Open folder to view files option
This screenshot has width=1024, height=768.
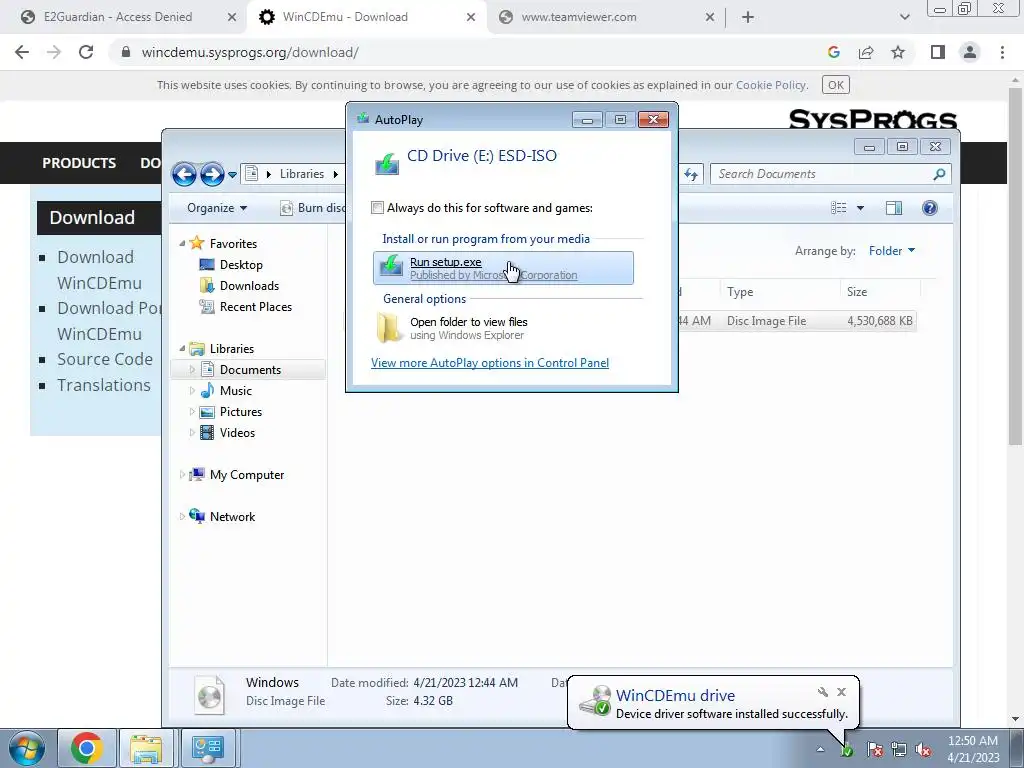(x=468, y=328)
